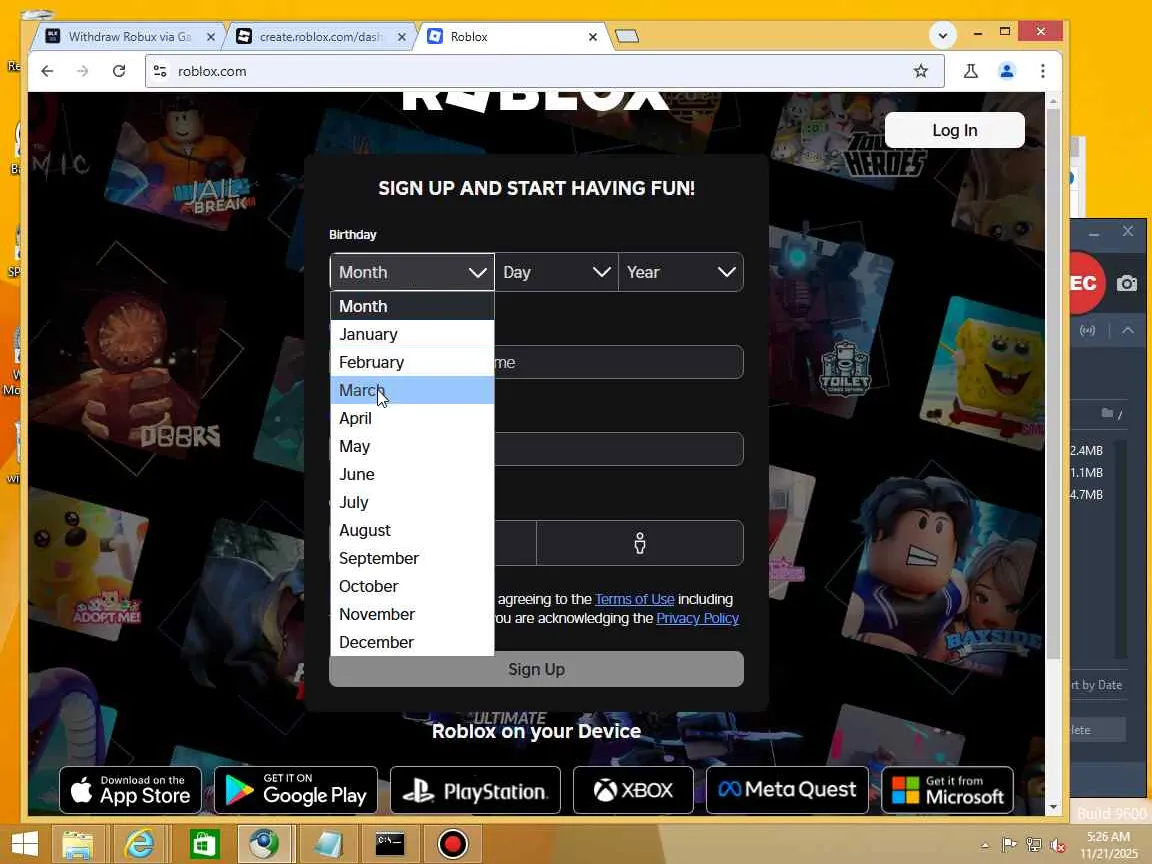Launch Internet Explorer from taskbar
1152x864 pixels.
[140, 844]
